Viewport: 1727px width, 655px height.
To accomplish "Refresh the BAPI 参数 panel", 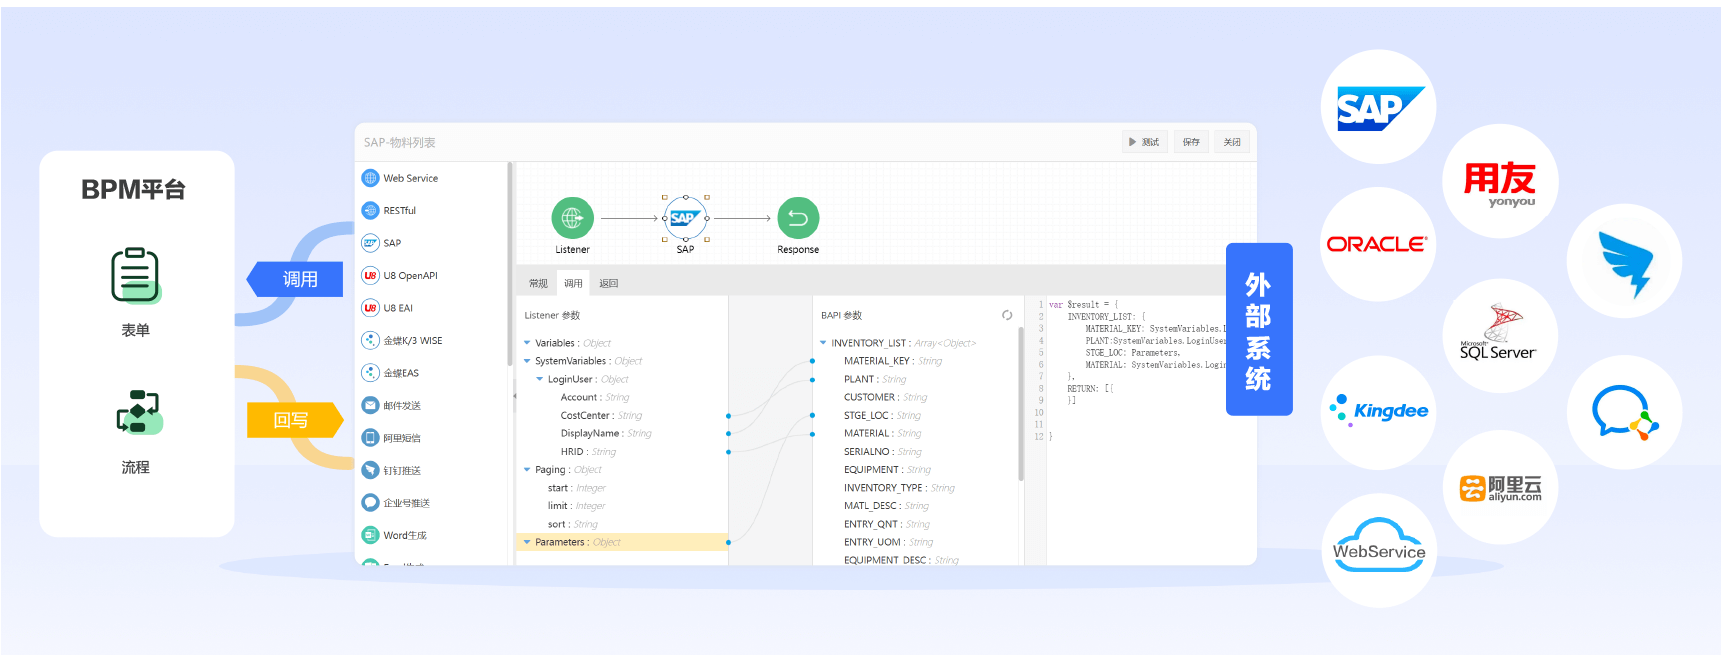I will [1007, 315].
